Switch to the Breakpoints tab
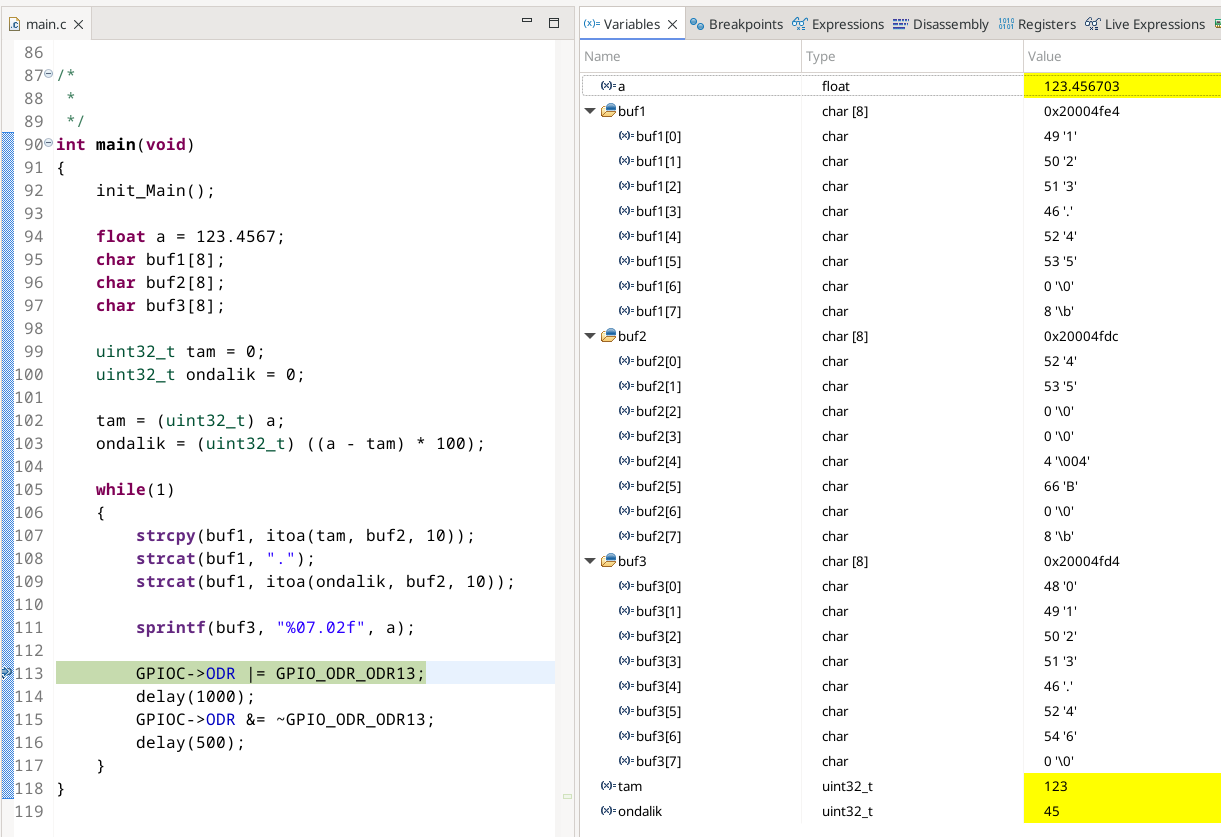 click(x=738, y=24)
